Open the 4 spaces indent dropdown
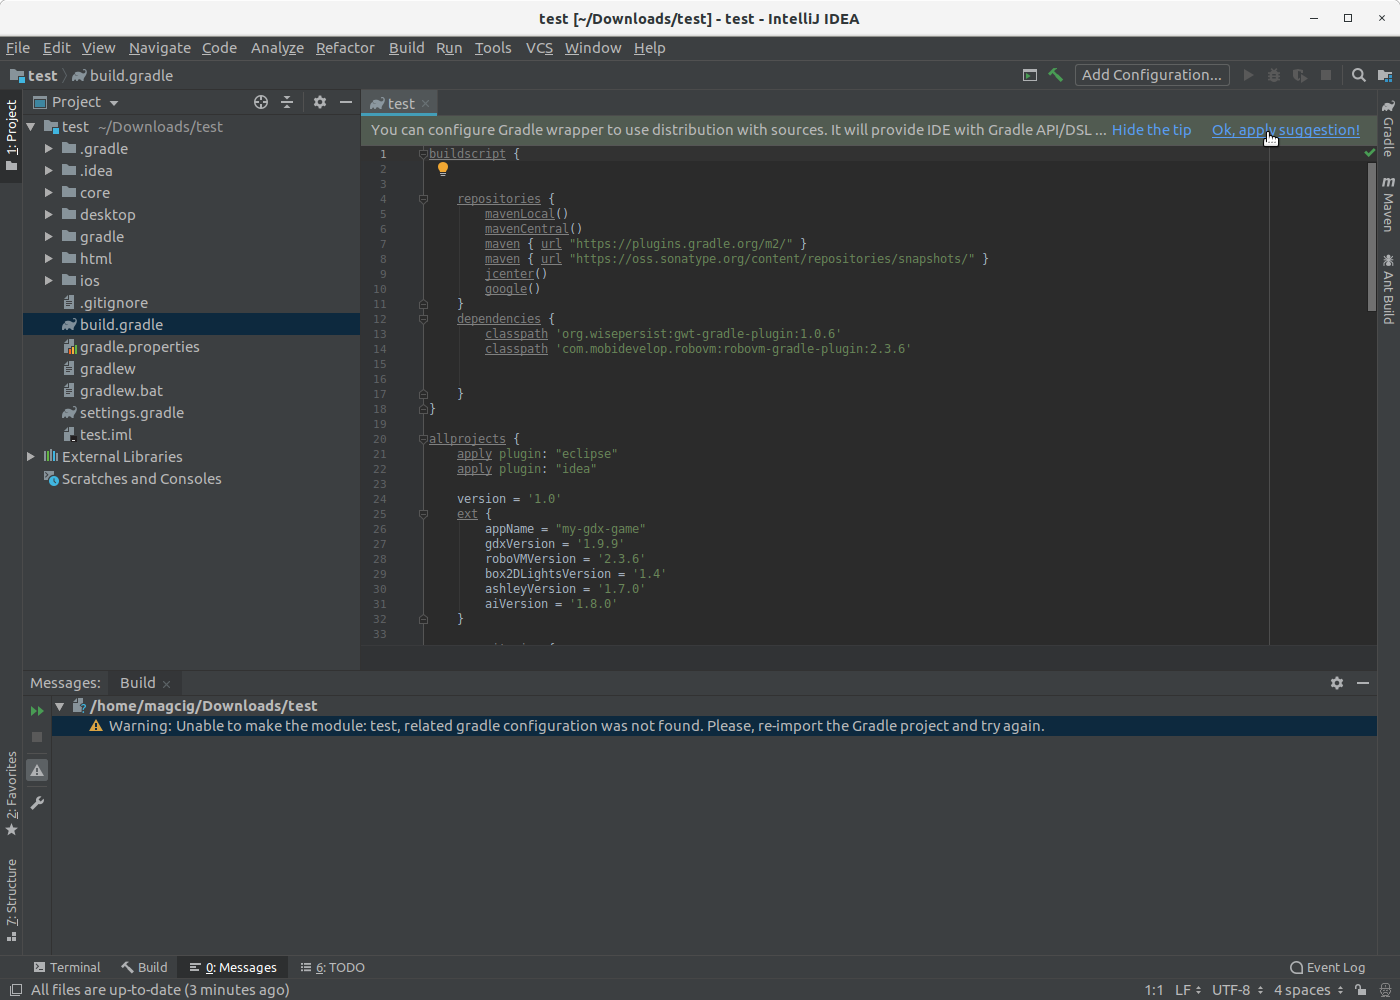The width and height of the screenshot is (1400, 1000). pyautogui.click(x=1308, y=990)
